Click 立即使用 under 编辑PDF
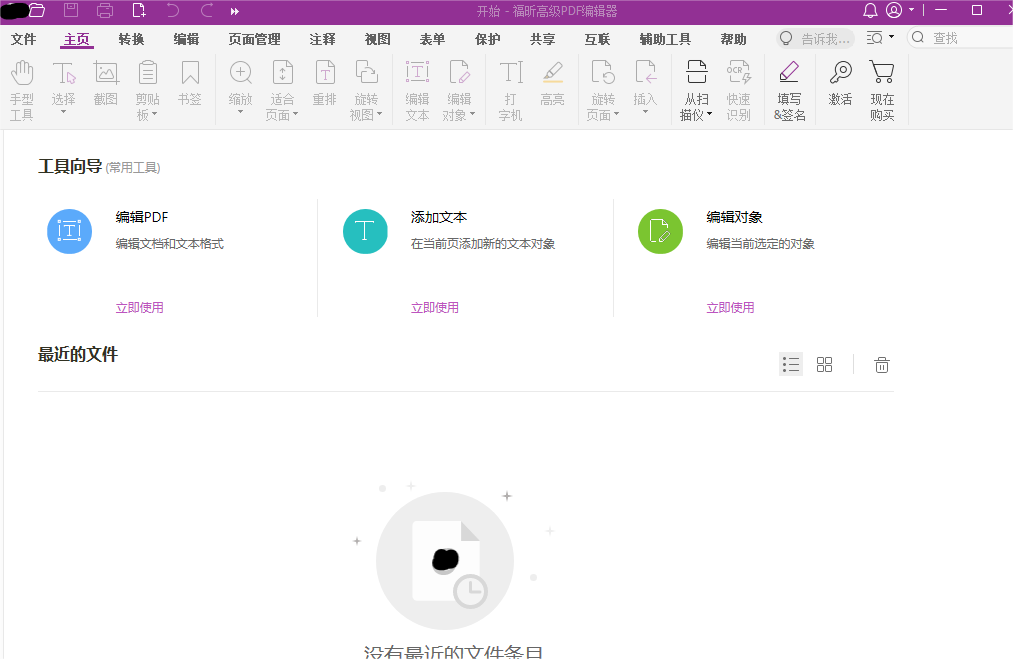The height and width of the screenshot is (659, 1013). 140,307
